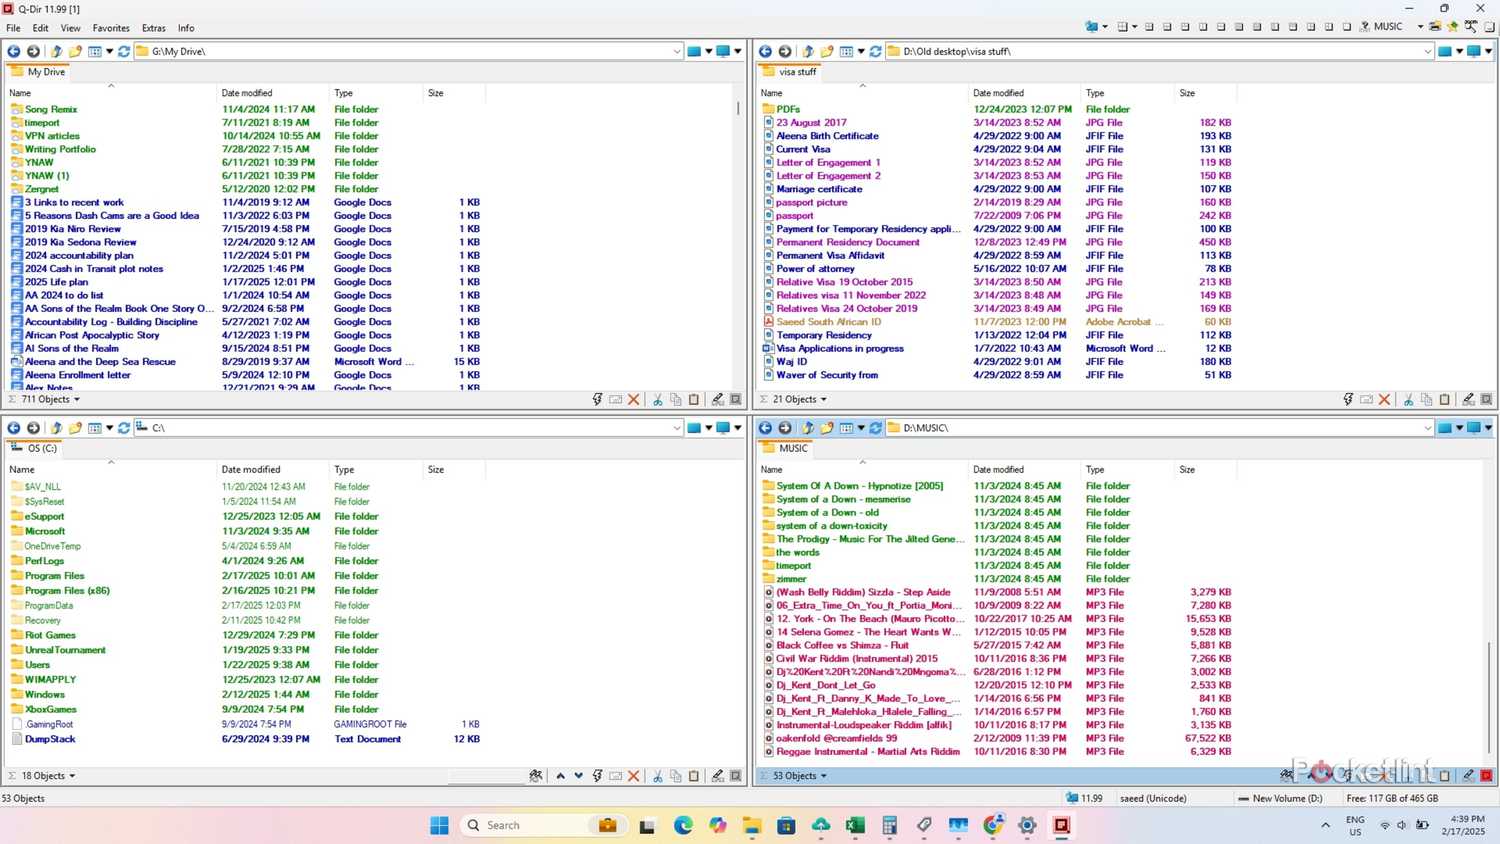Open the C:\ address bar dropdown
This screenshot has height=844, width=1500.
pos(678,427)
